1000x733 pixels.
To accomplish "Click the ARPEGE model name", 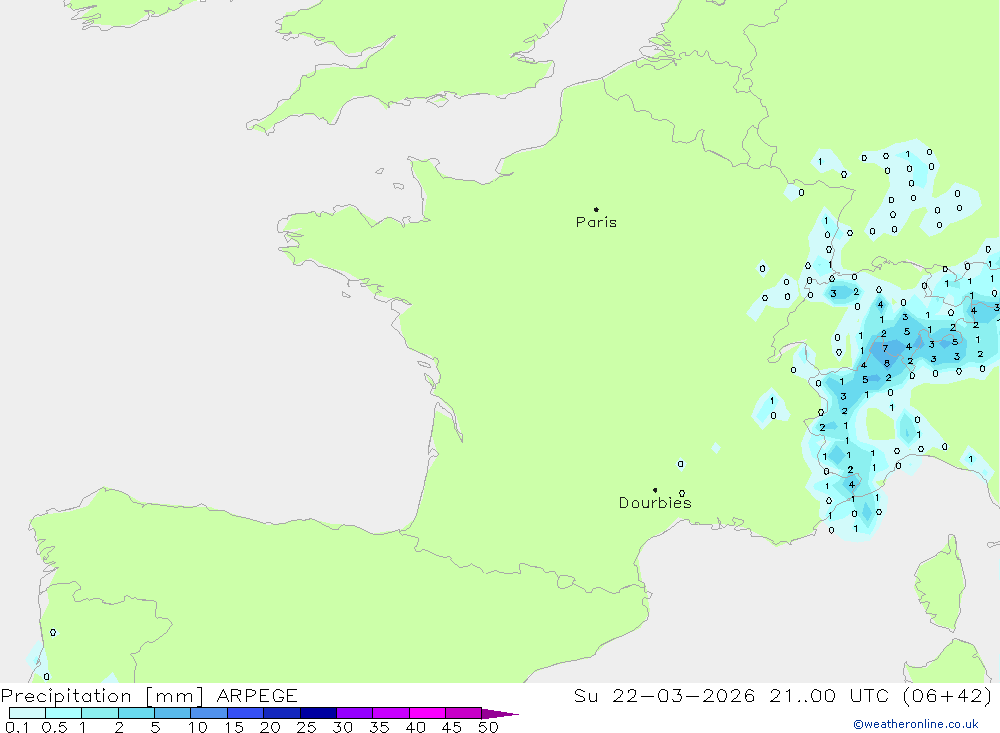I will (255, 696).
